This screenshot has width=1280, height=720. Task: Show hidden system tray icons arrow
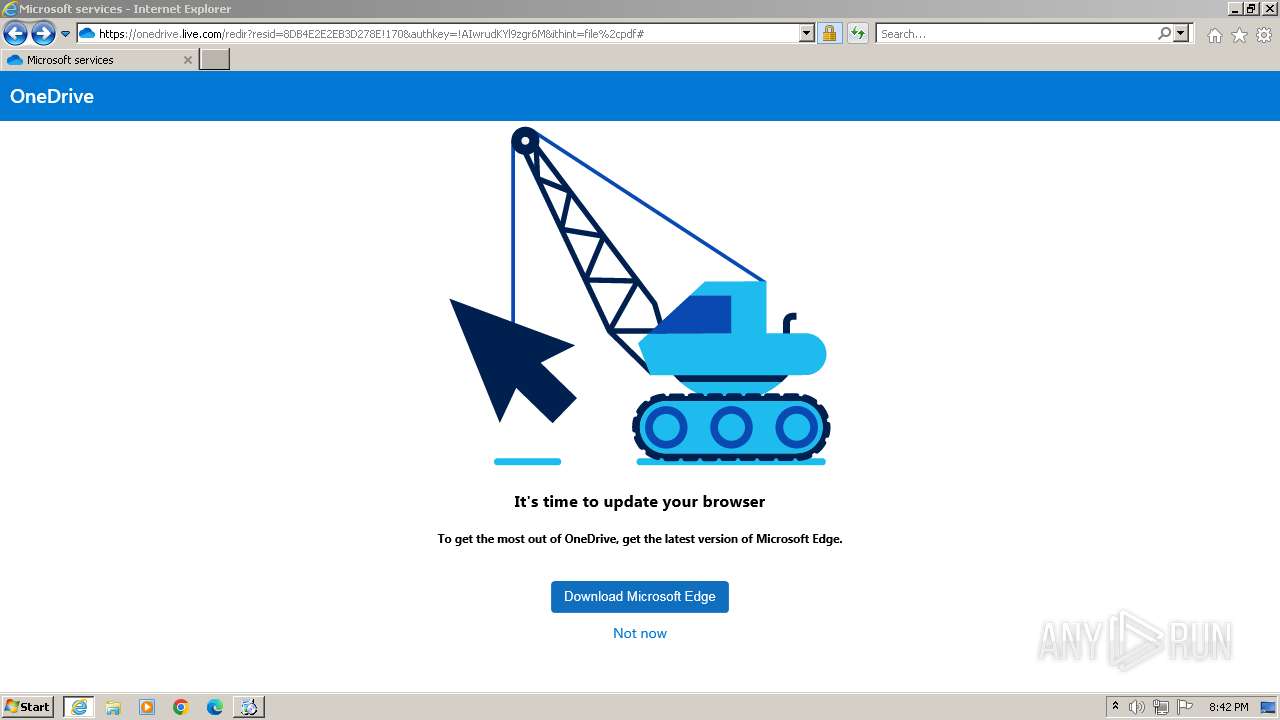coord(1115,707)
